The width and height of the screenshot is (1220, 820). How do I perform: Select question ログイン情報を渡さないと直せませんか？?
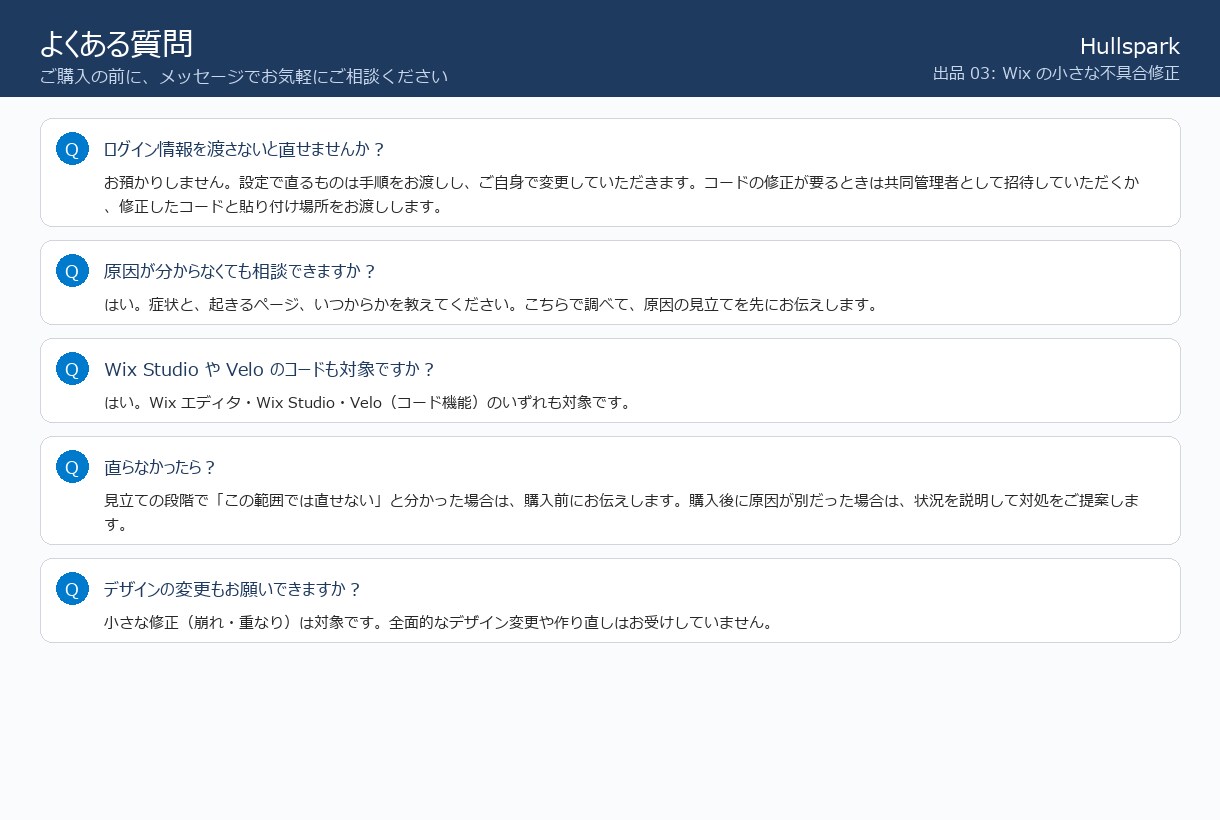245,149
